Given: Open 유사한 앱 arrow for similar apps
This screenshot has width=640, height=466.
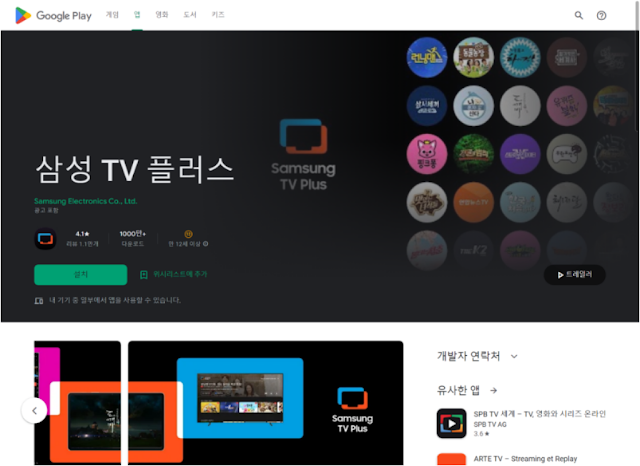Looking at the screenshot, I should click(x=493, y=391).
